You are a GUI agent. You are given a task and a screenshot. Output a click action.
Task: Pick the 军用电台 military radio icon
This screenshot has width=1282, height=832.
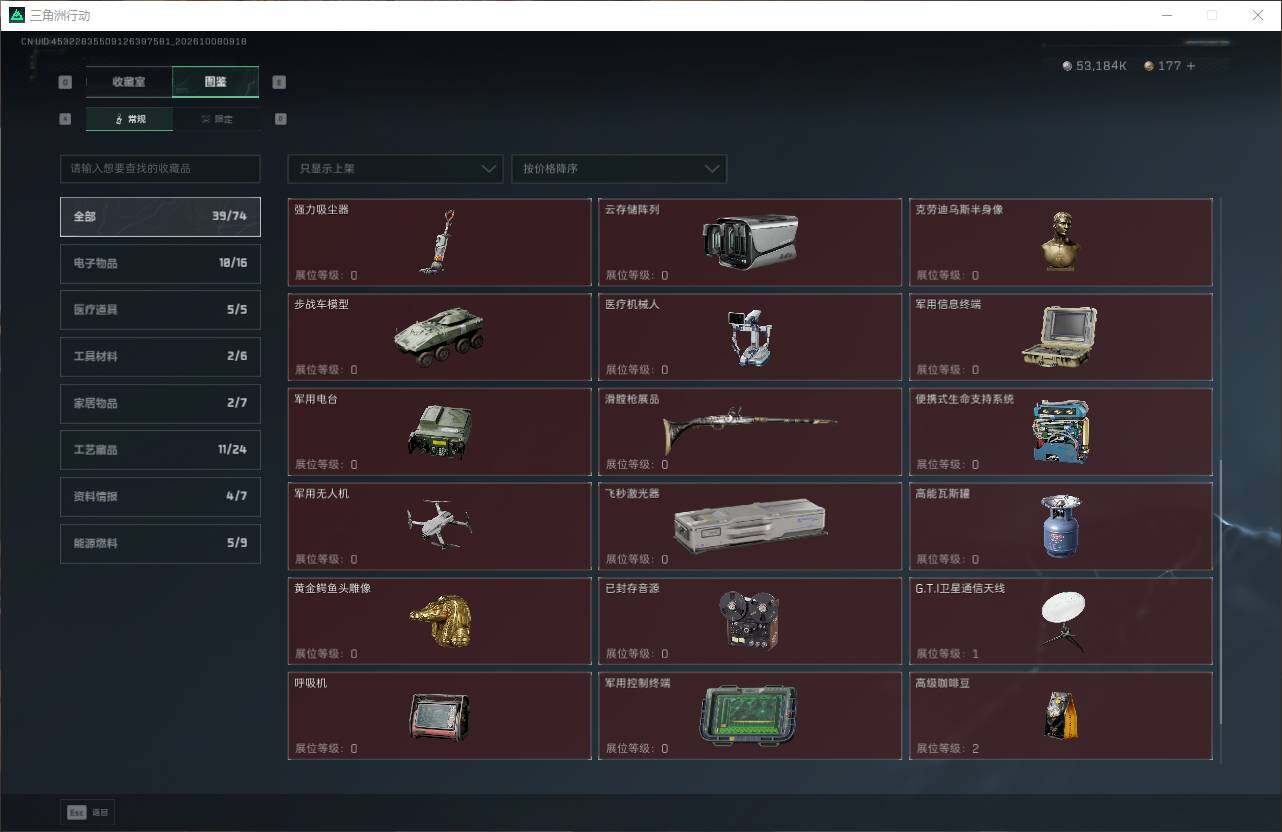click(x=439, y=431)
